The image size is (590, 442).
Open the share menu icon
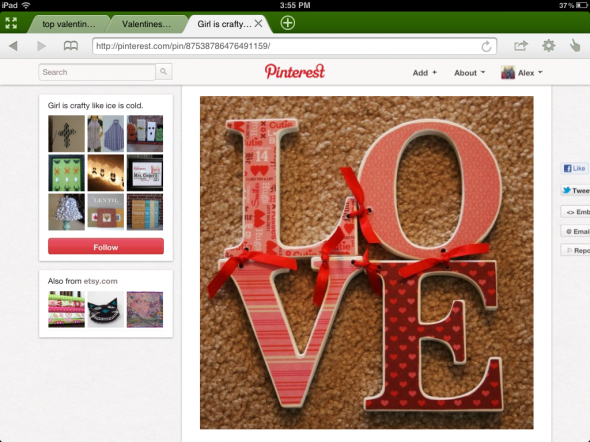521,46
